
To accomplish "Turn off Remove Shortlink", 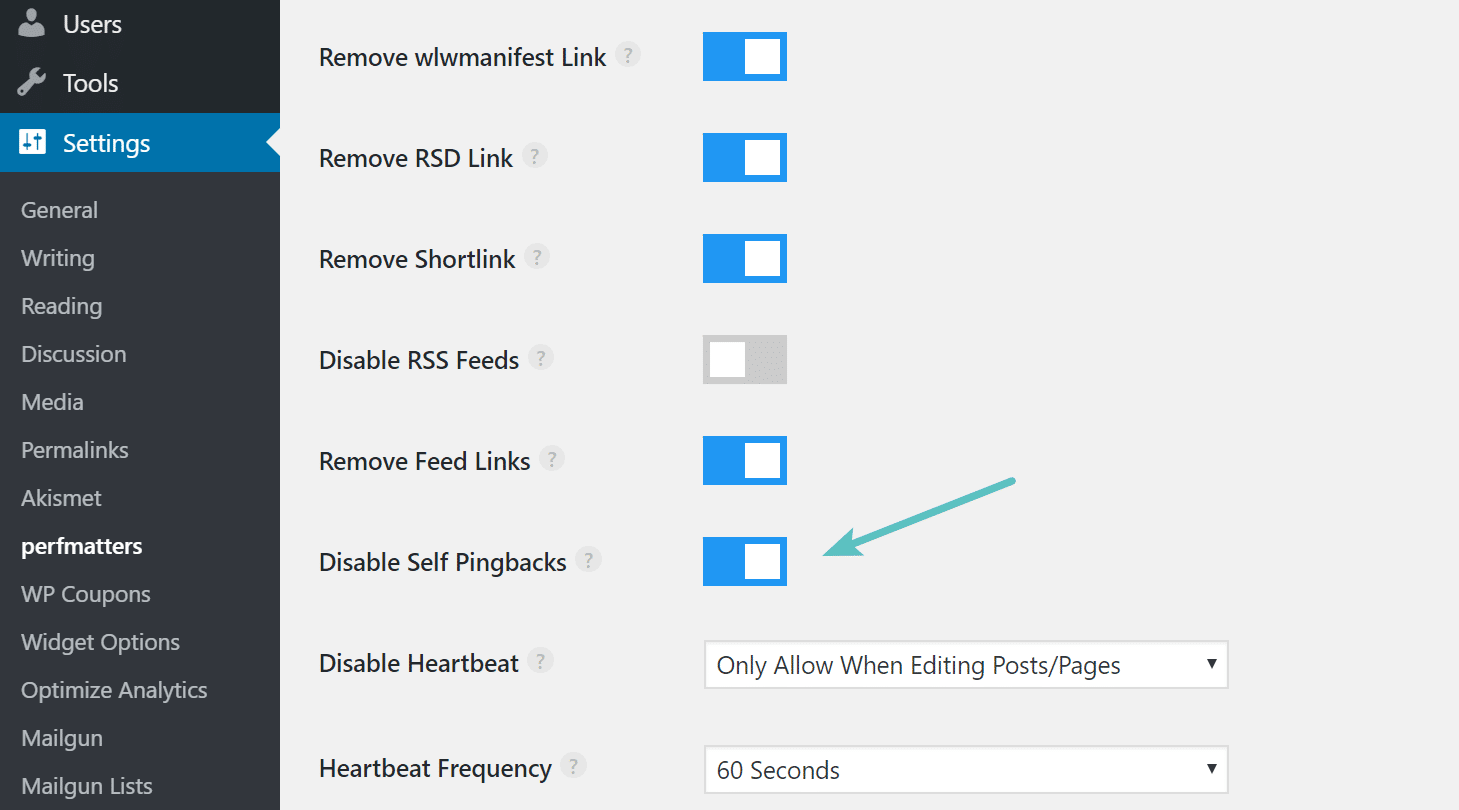I will [x=744, y=258].
